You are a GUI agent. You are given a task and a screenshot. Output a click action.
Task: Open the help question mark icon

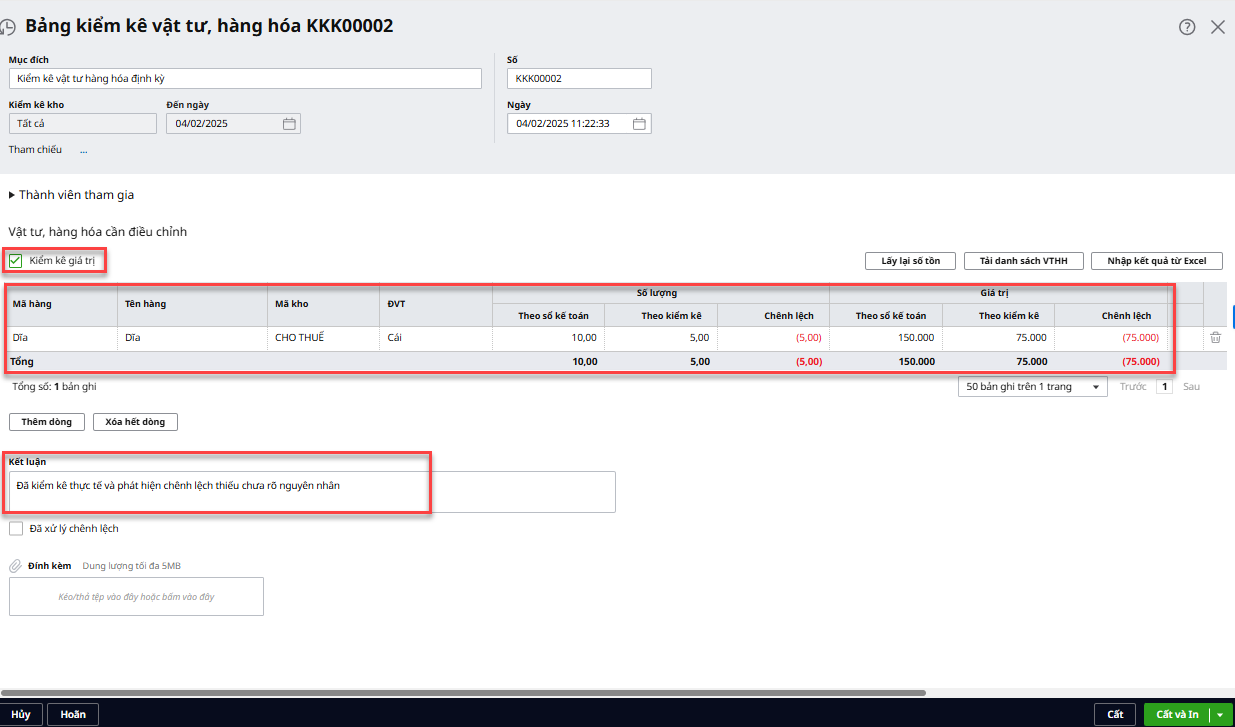pyautogui.click(x=1187, y=27)
